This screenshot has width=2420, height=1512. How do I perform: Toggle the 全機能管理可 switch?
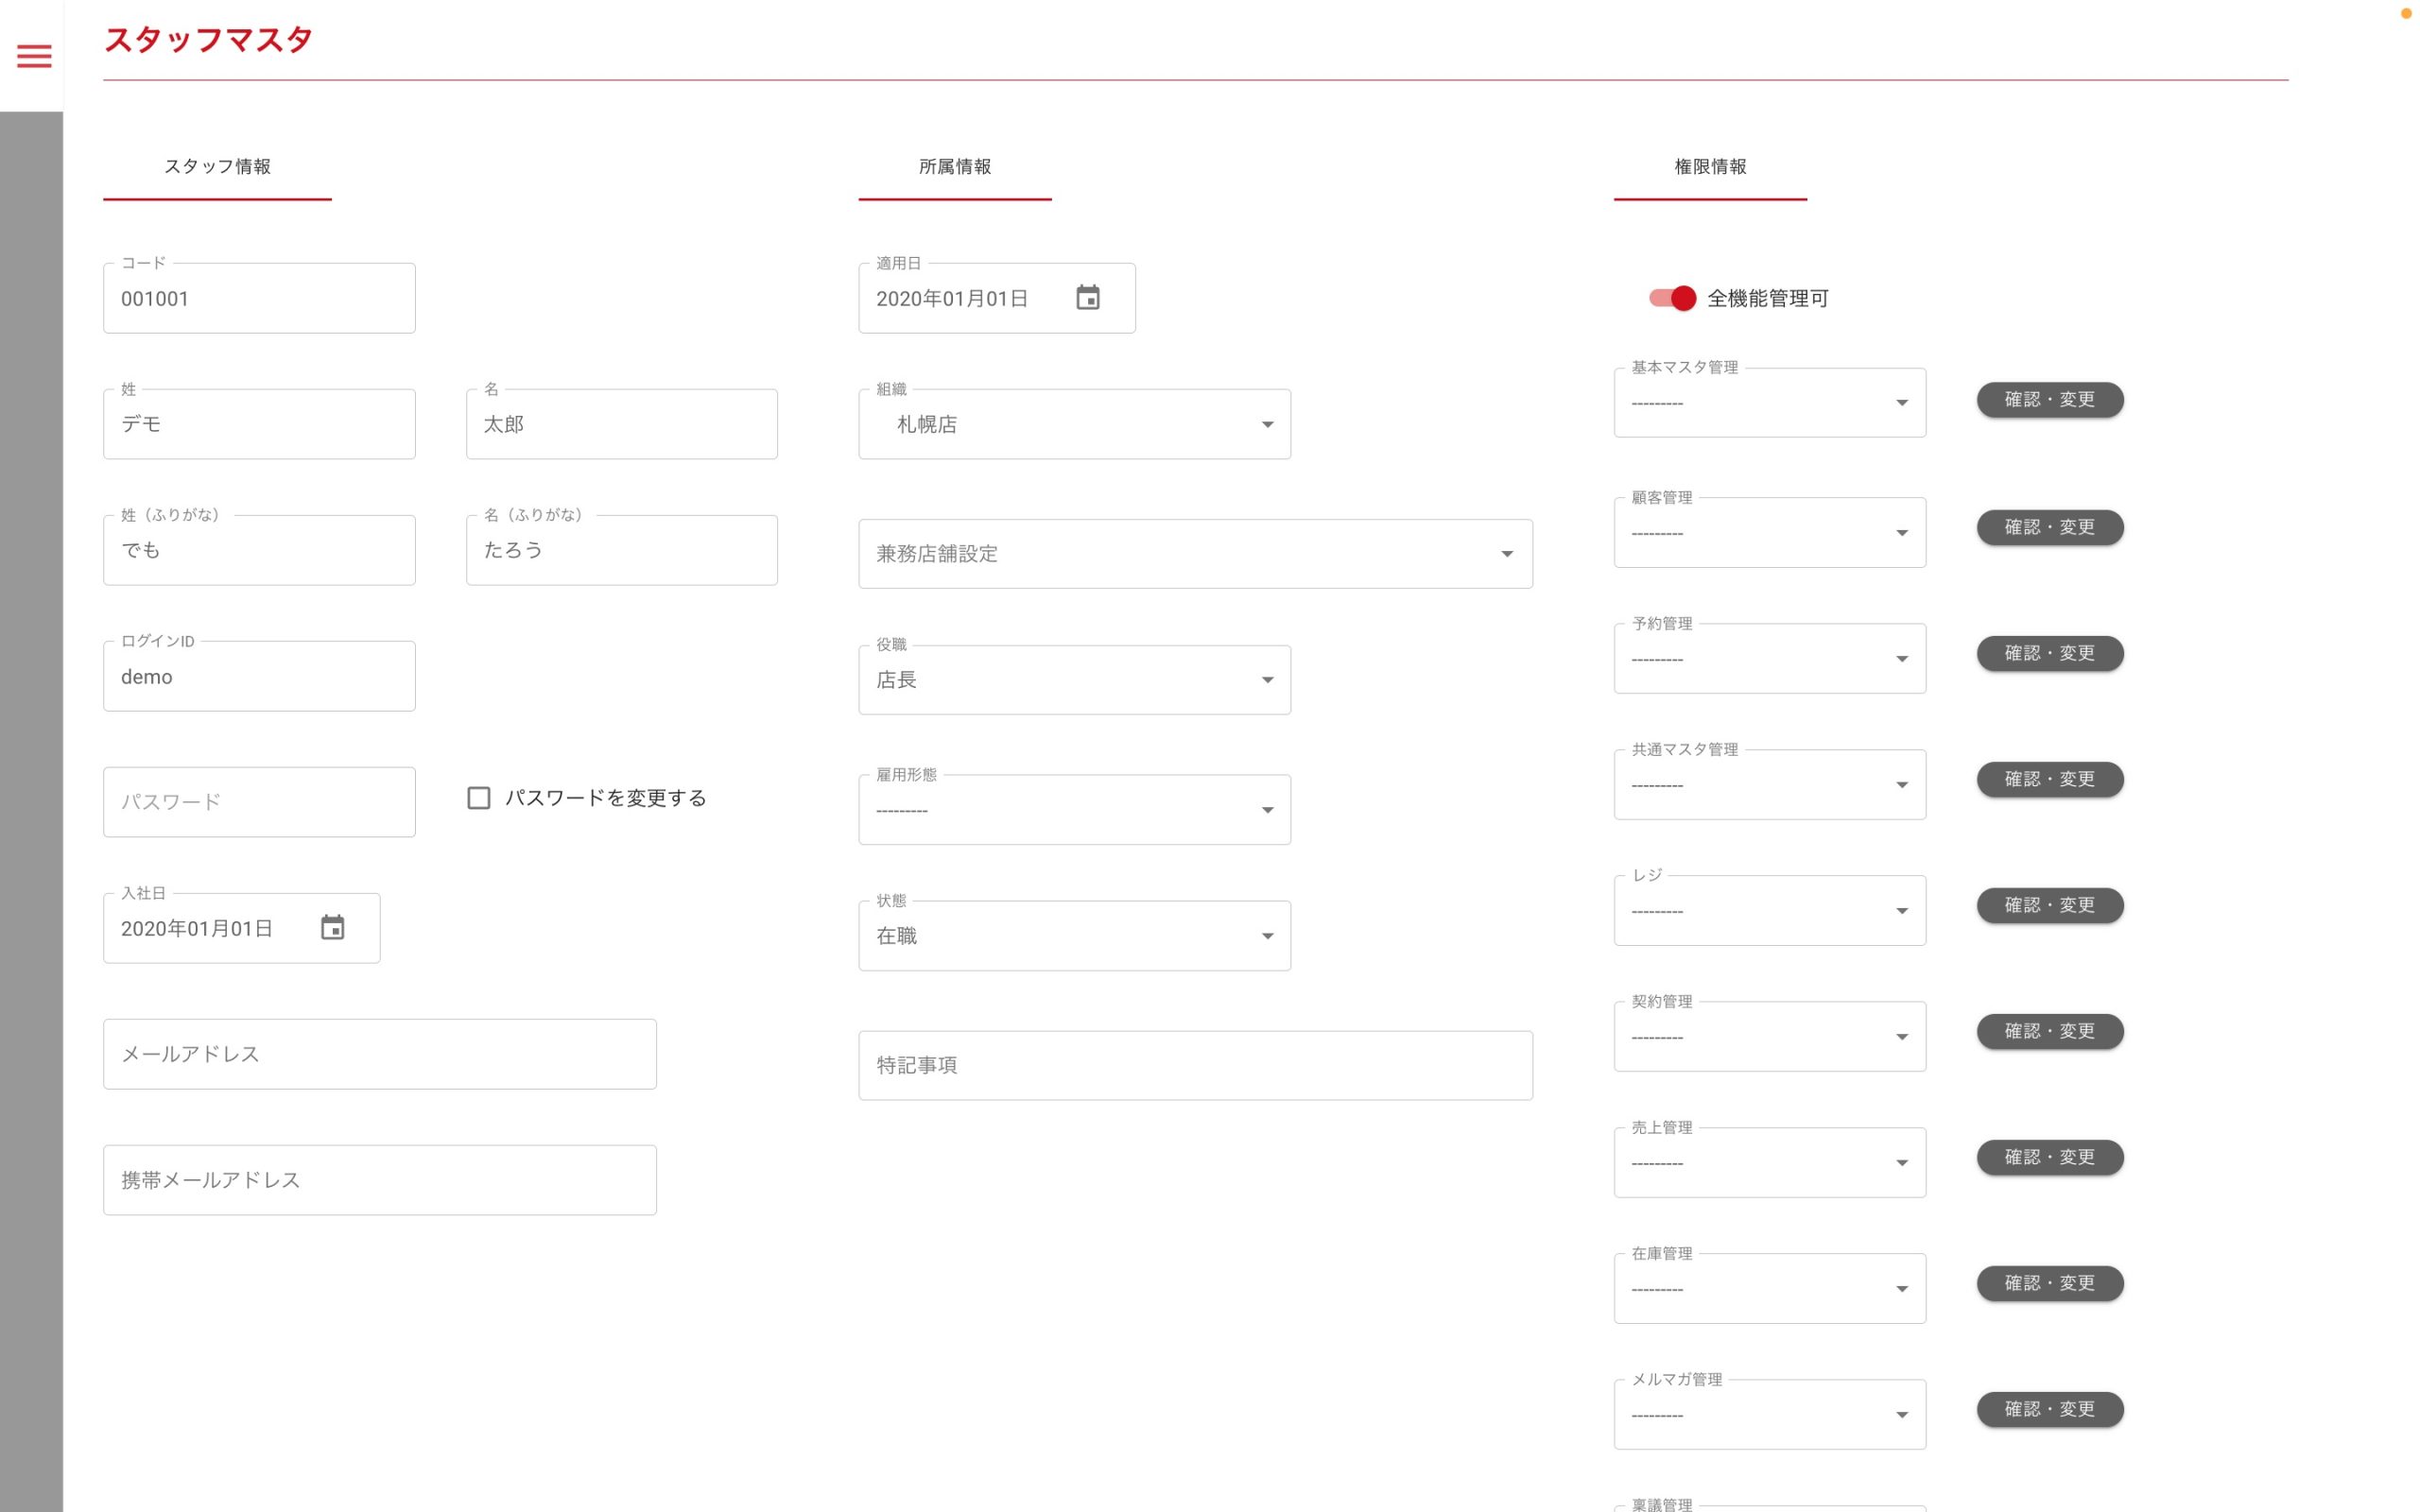1673,298
